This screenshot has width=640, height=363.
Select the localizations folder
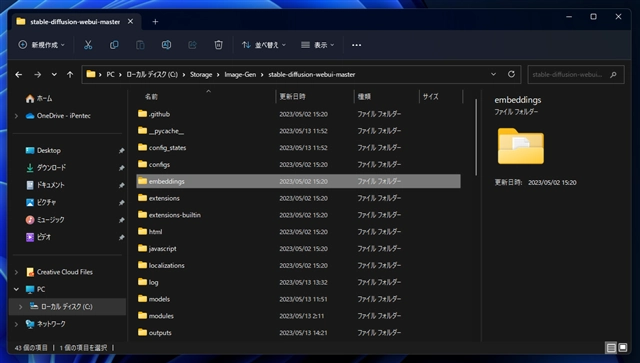298,265
